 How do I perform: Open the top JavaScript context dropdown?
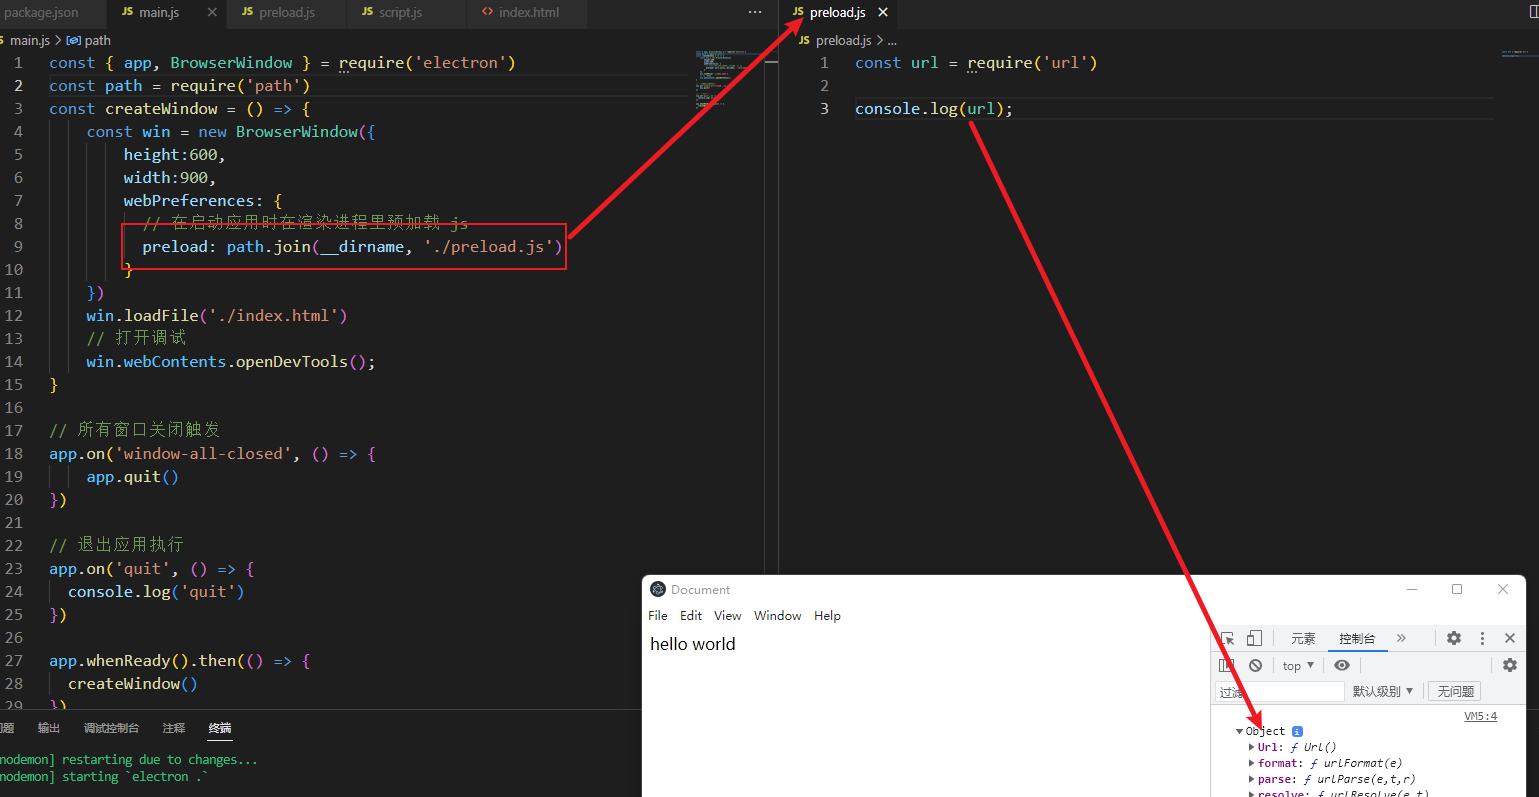click(x=1298, y=666)
